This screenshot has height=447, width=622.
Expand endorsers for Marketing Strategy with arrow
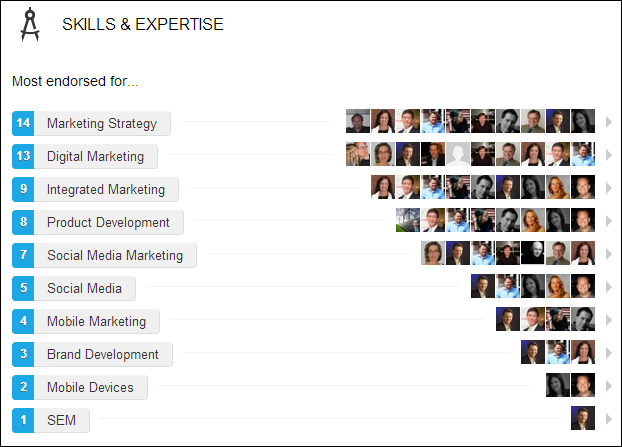pyautogui.click(x=607, y=123)
